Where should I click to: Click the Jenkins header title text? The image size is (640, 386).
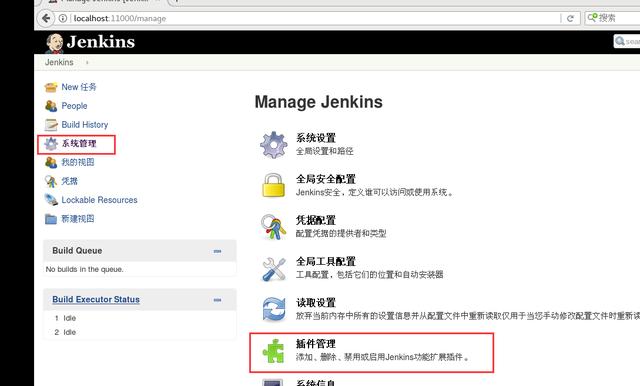pos(101,42)
